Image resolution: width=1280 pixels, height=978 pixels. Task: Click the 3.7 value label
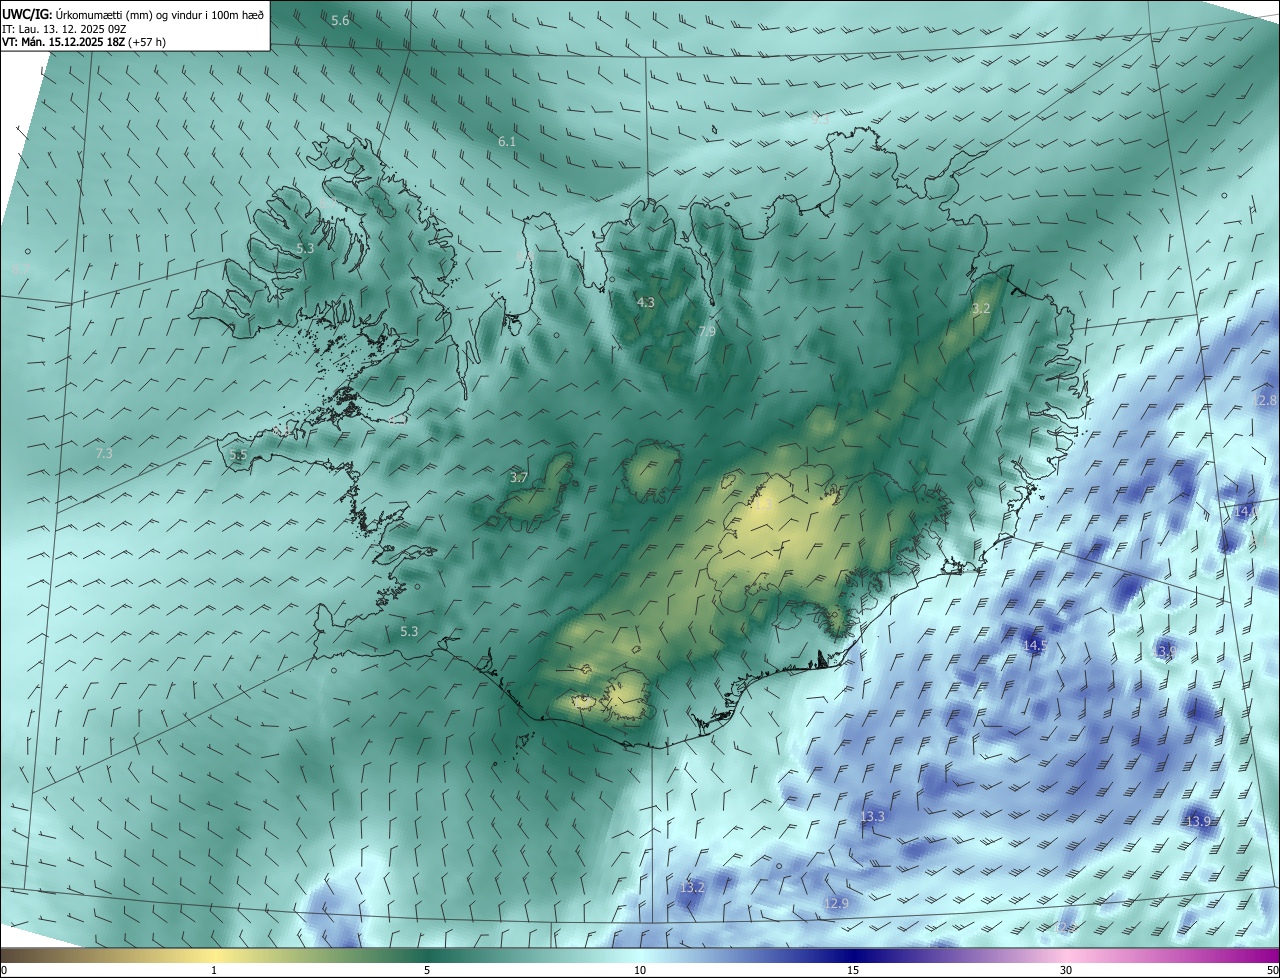coord(518,478)
